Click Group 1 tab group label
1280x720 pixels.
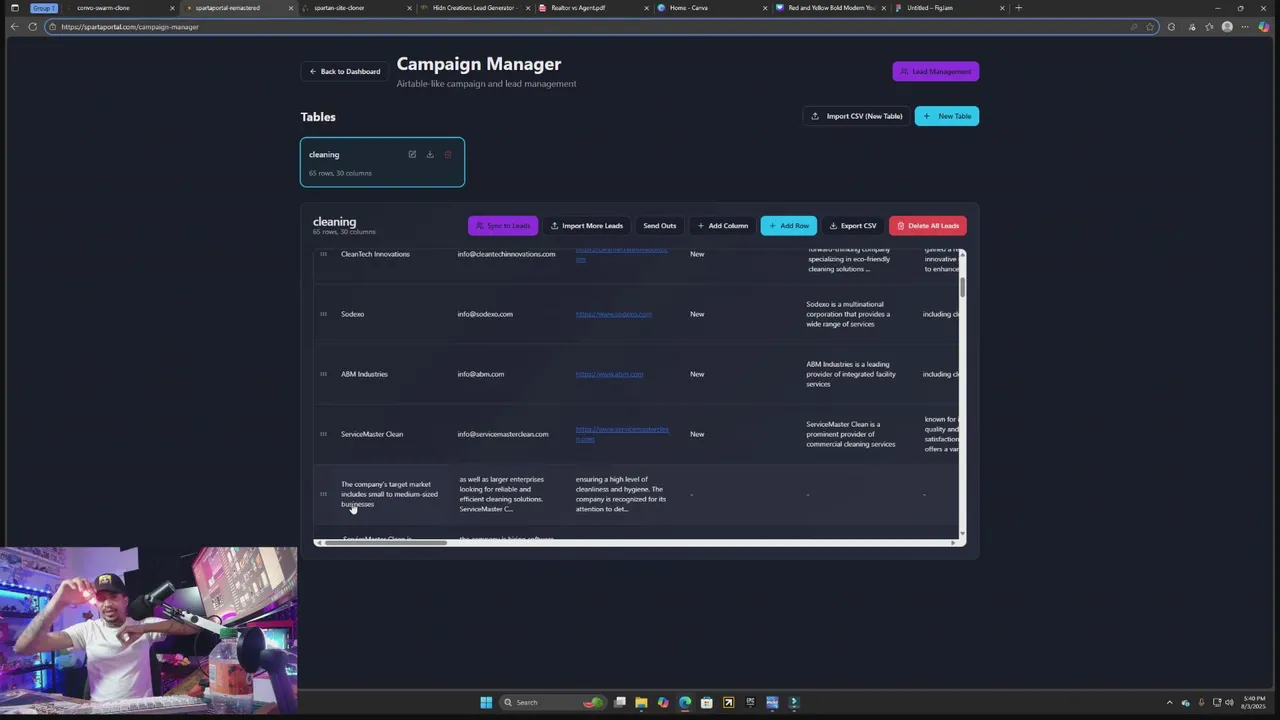44,8
